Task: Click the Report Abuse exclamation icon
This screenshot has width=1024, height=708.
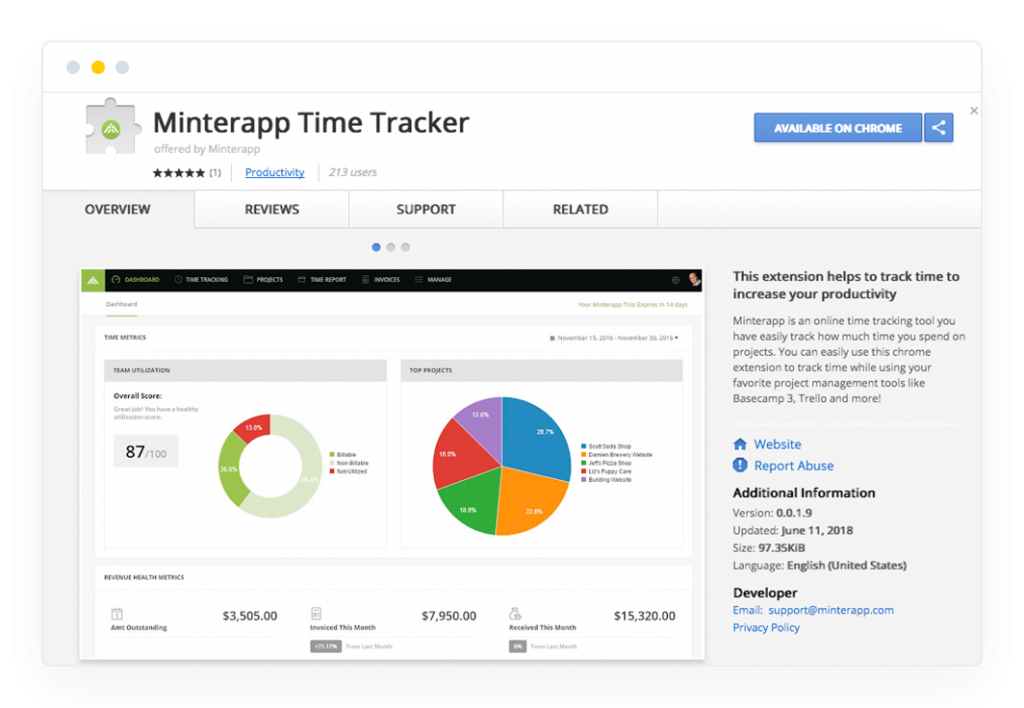Action: click(x=740, y=465)
